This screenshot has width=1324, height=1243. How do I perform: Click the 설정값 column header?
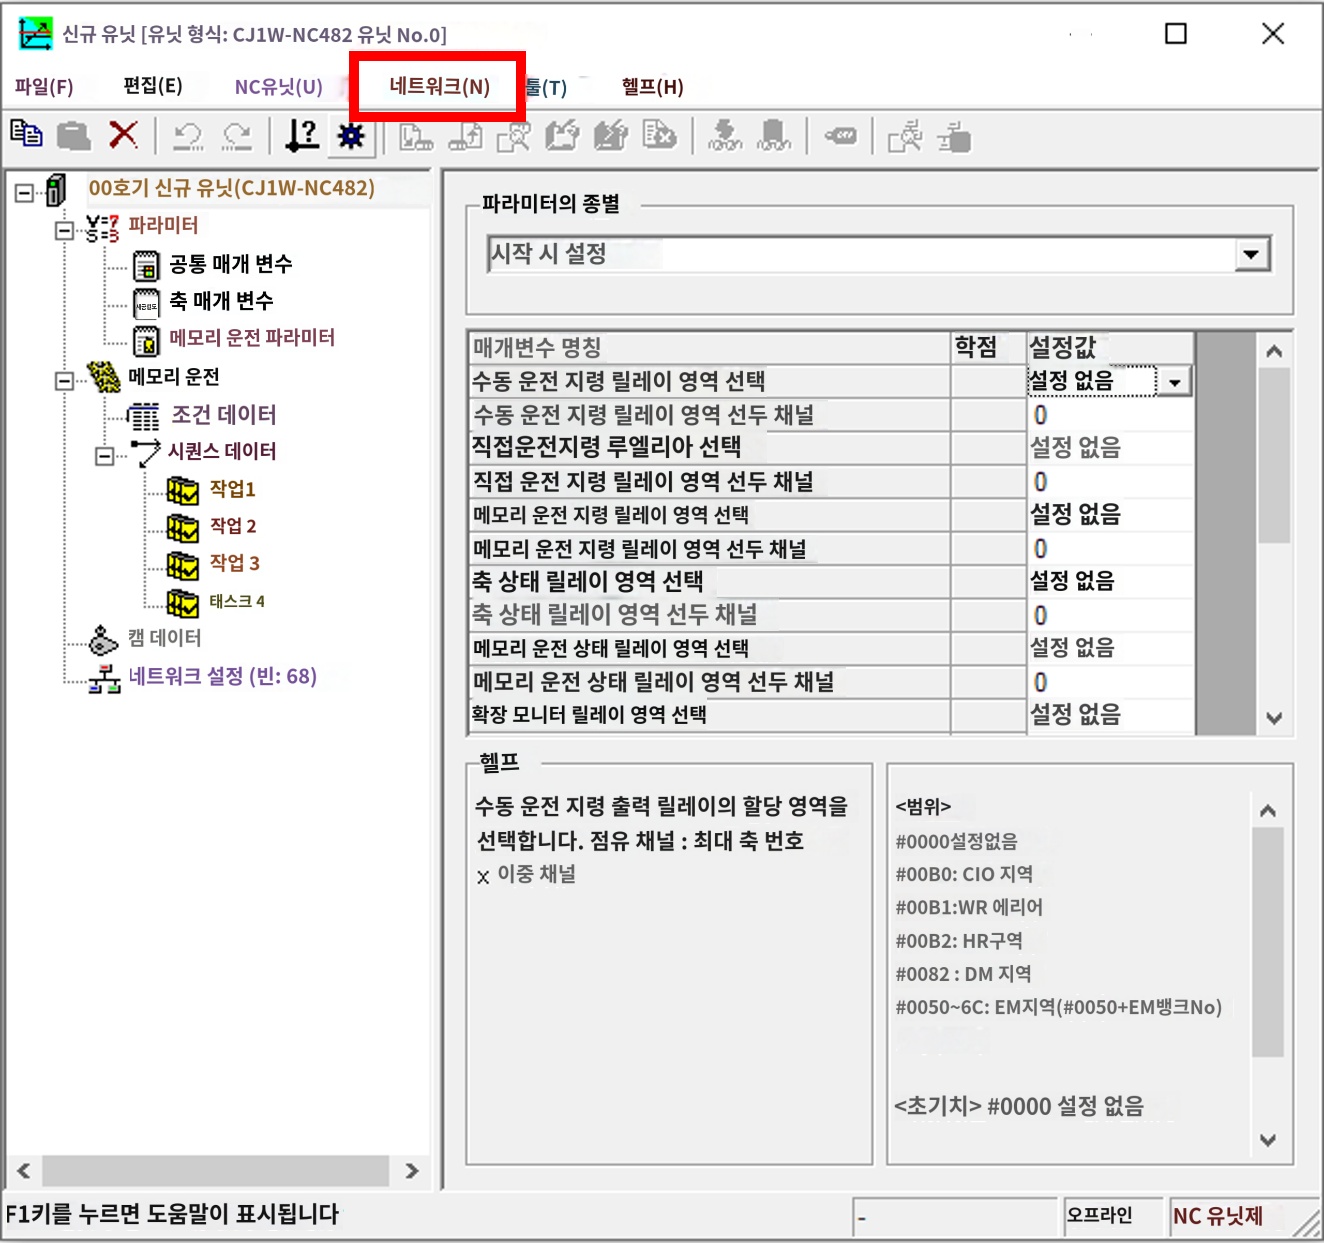point(1109,348)
